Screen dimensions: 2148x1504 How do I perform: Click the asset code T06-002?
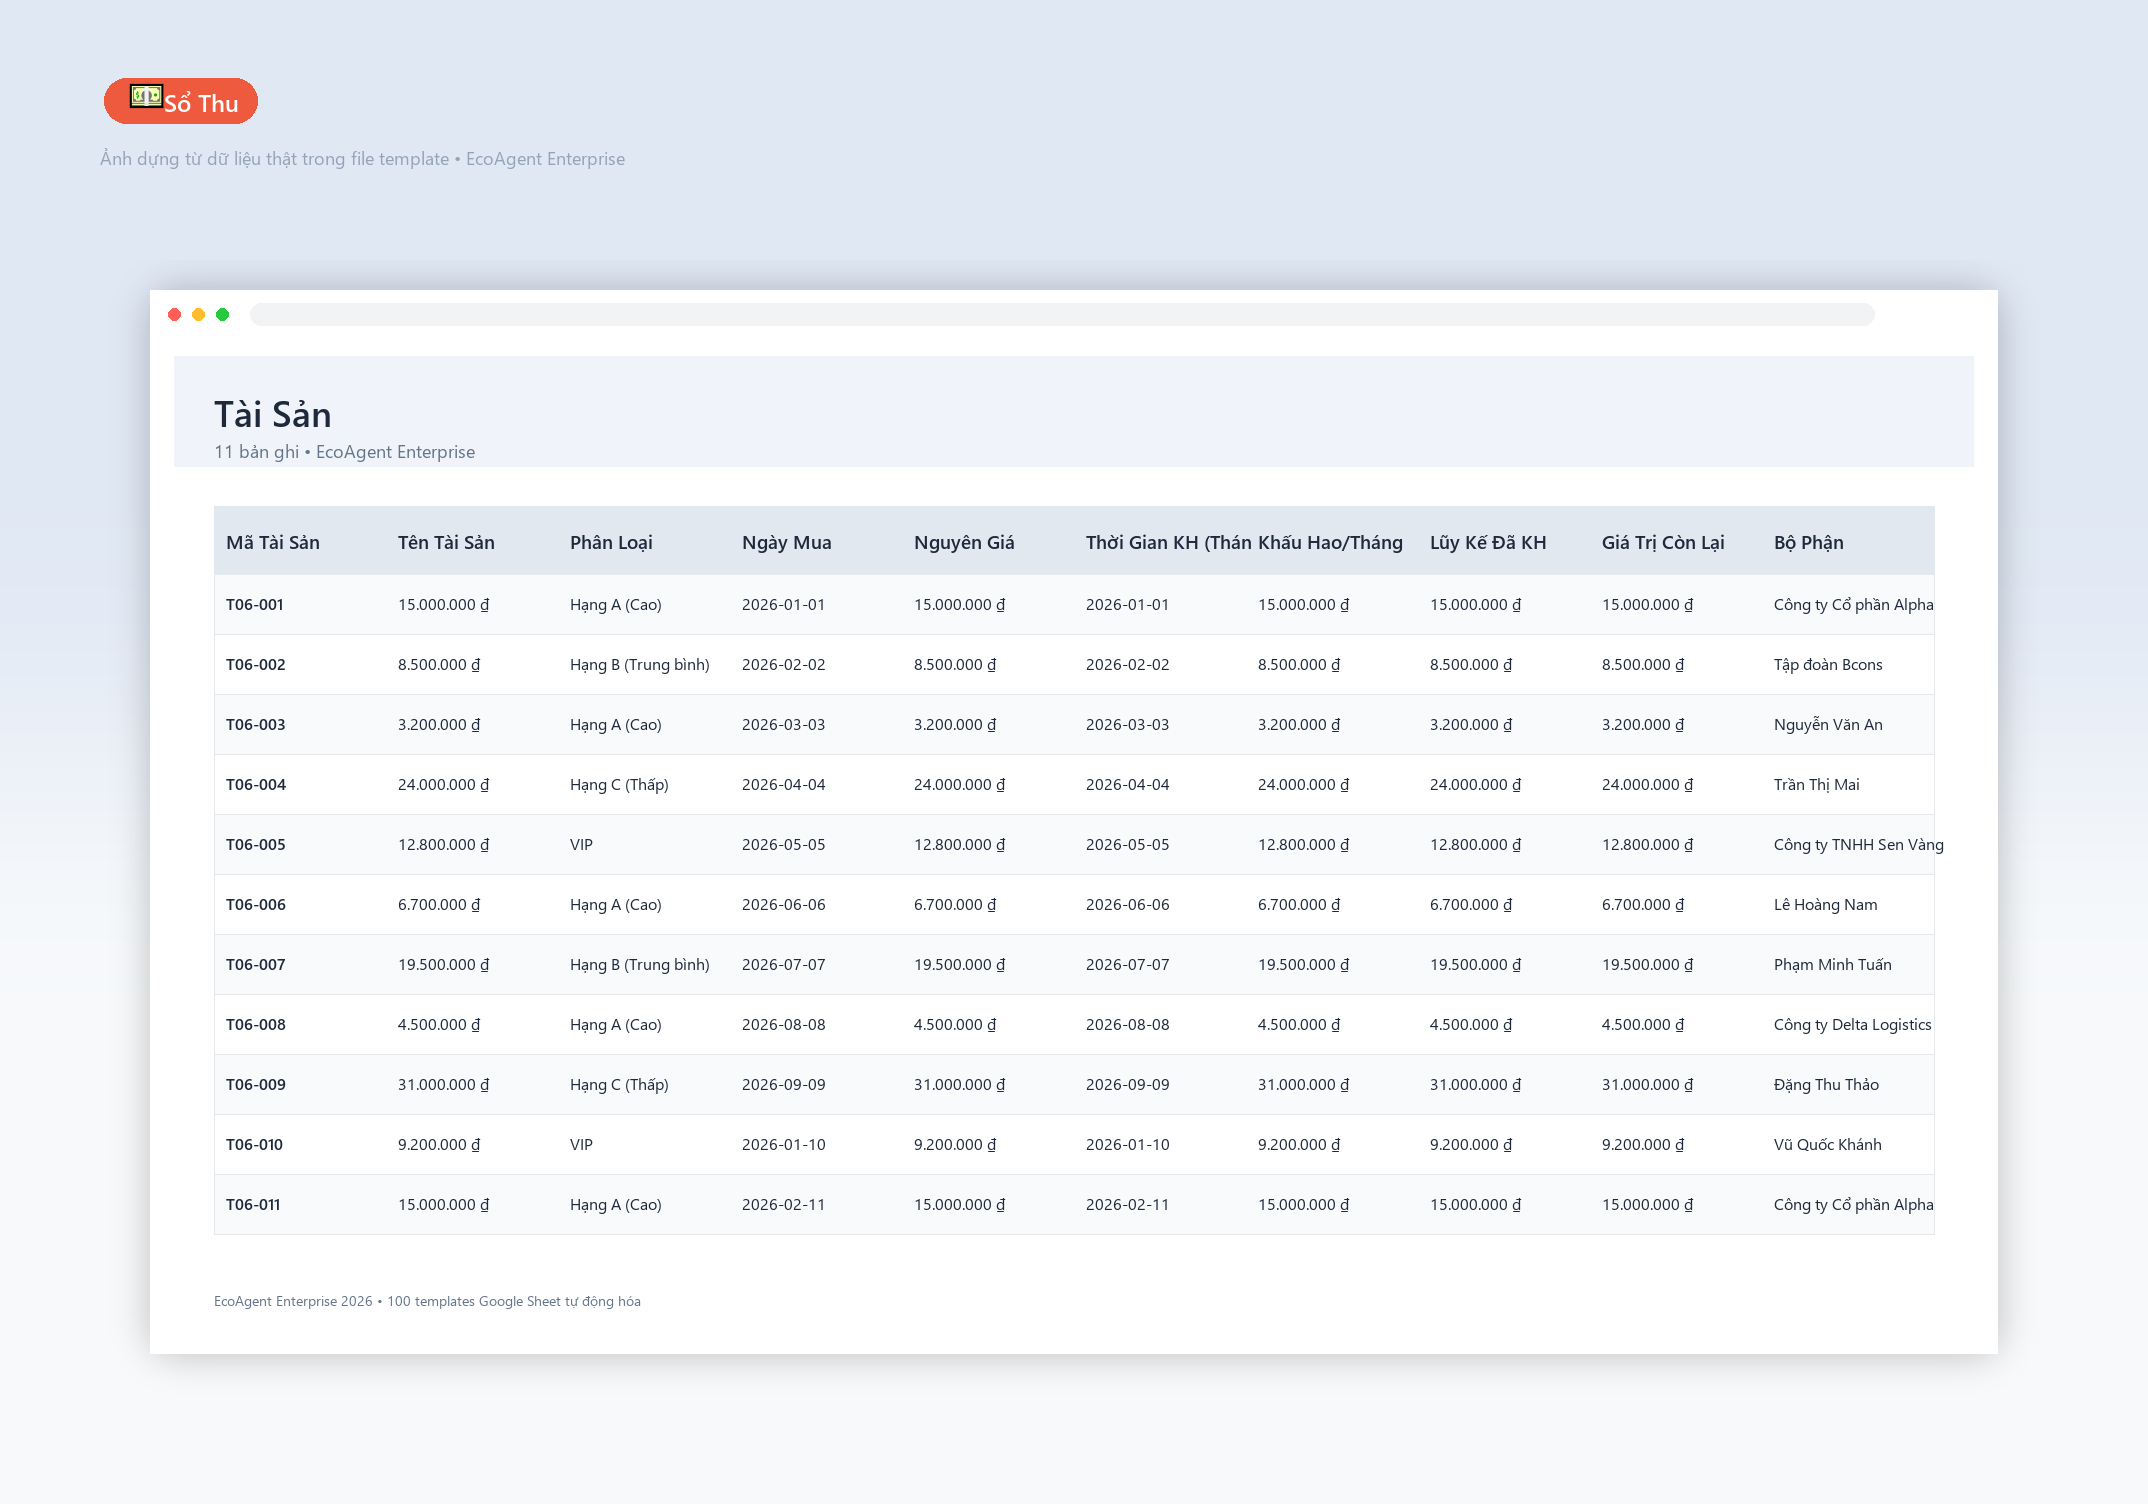(256, 665)
